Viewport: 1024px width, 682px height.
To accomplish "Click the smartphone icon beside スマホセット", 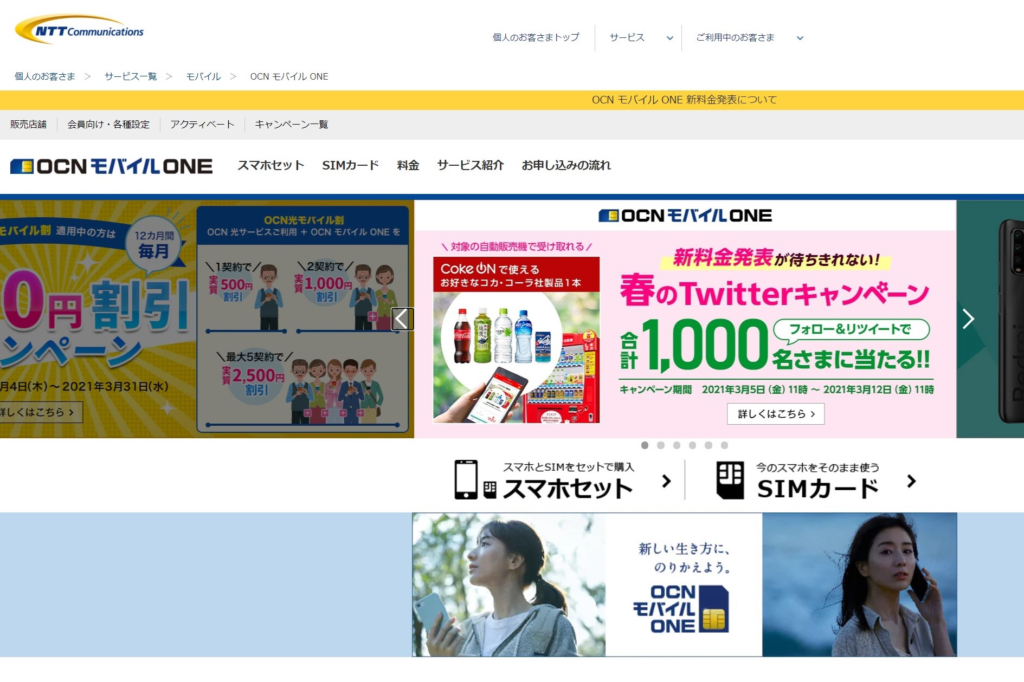I will tap(466, 479).
